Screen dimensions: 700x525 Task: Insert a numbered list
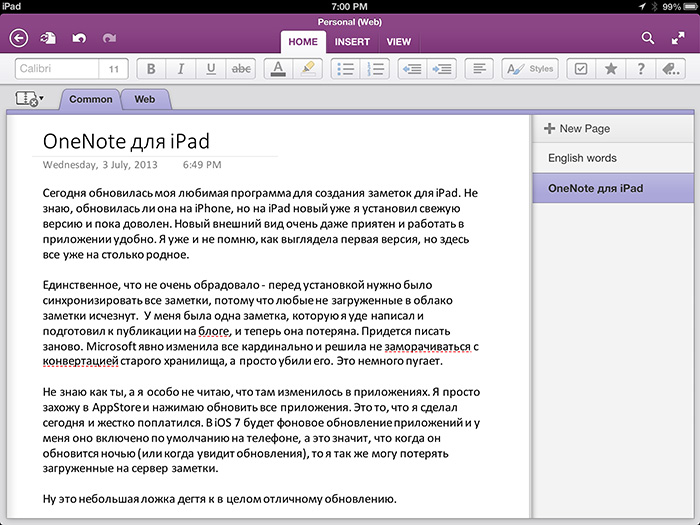click(x=375, y=69)
